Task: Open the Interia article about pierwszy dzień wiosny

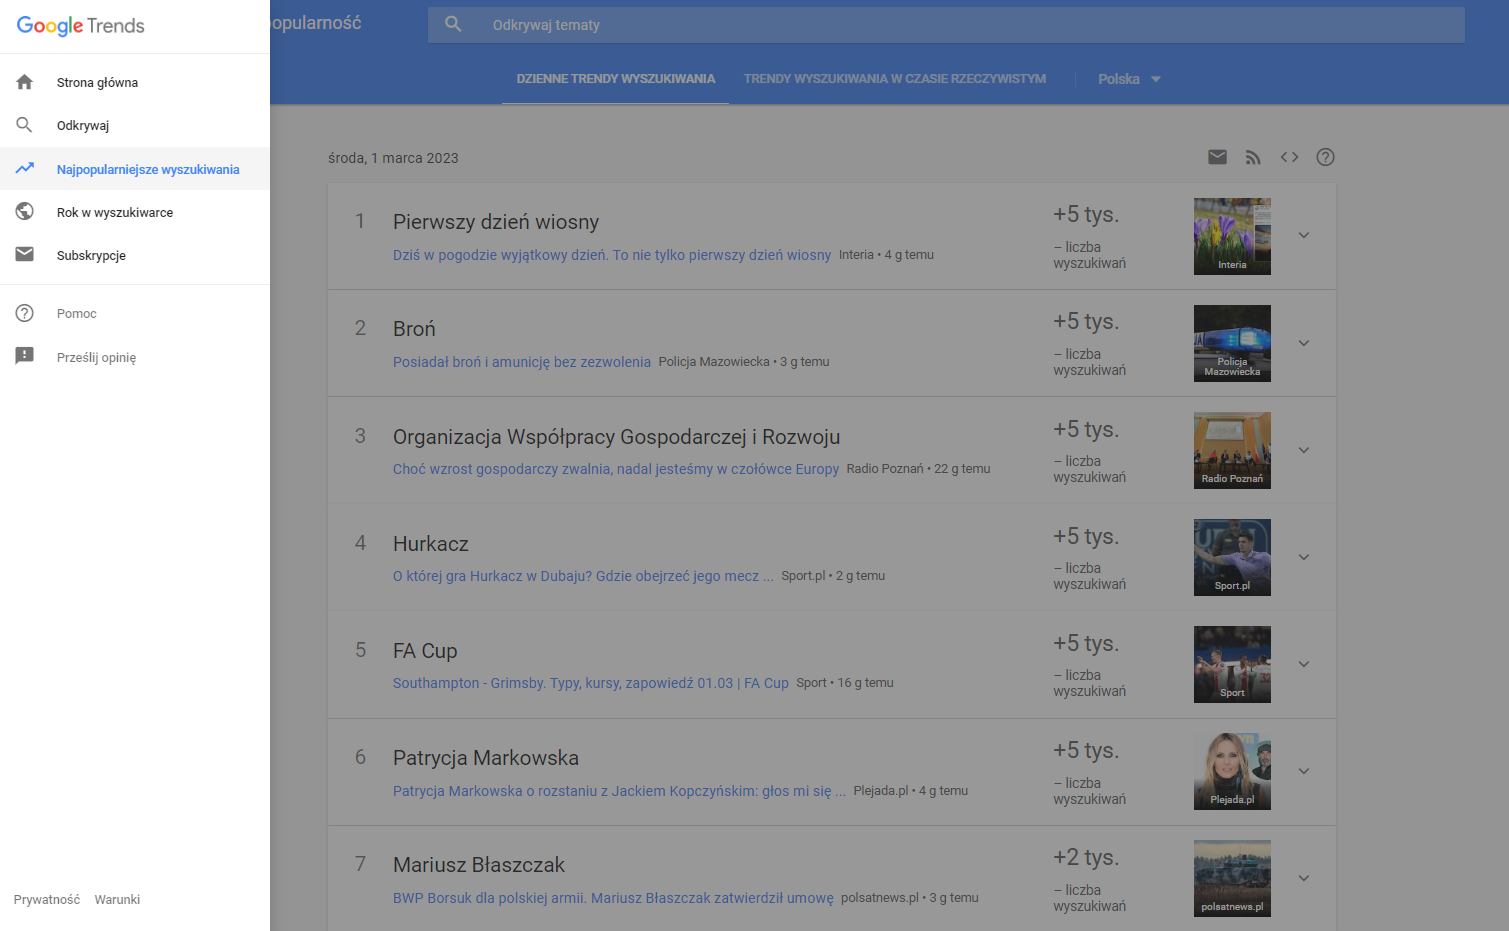Action: [x=612, y=255]
